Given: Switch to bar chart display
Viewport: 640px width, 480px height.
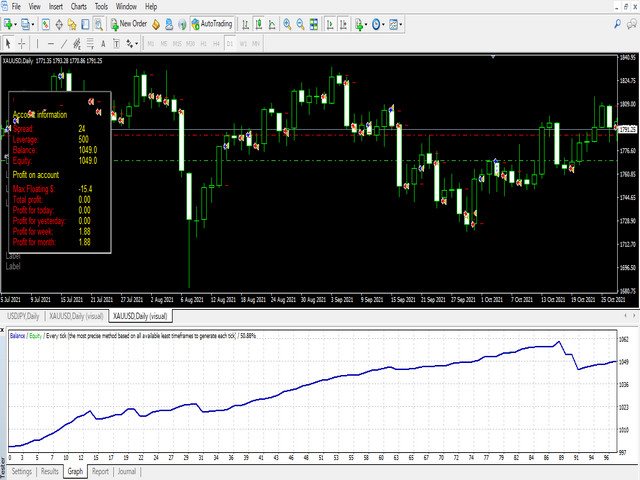Looking at the screenshot, I should click(x=245, y=24).
